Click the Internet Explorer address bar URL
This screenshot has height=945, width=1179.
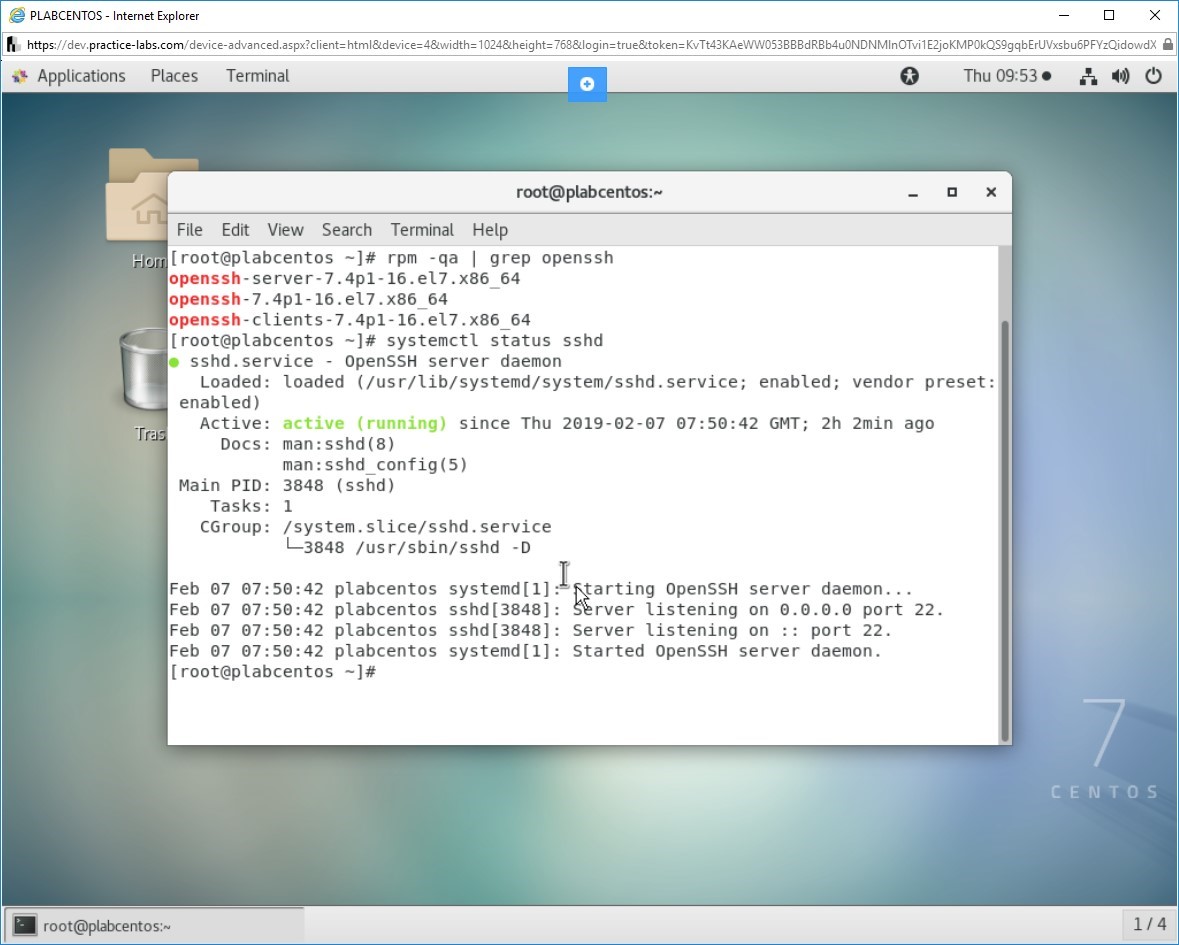591,45
